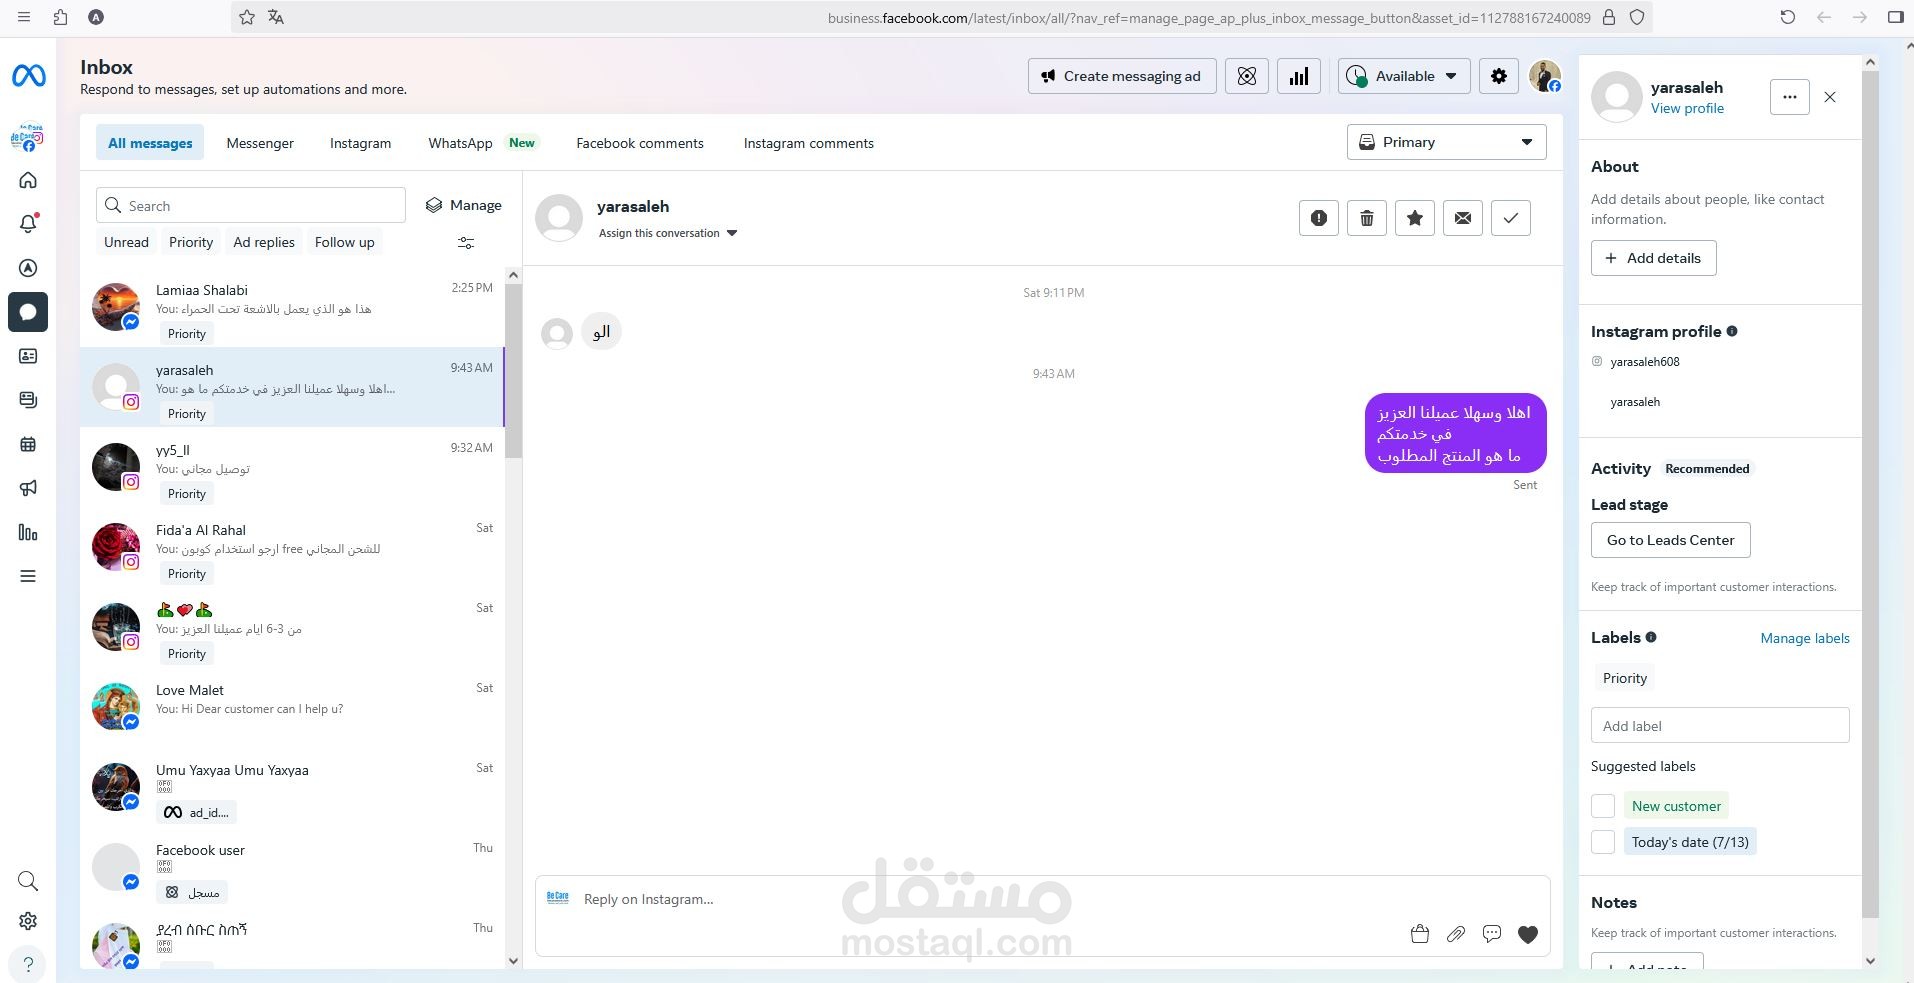
Task: Open sidebar Search magnifier icon
Action: click(x=28, y=881)
